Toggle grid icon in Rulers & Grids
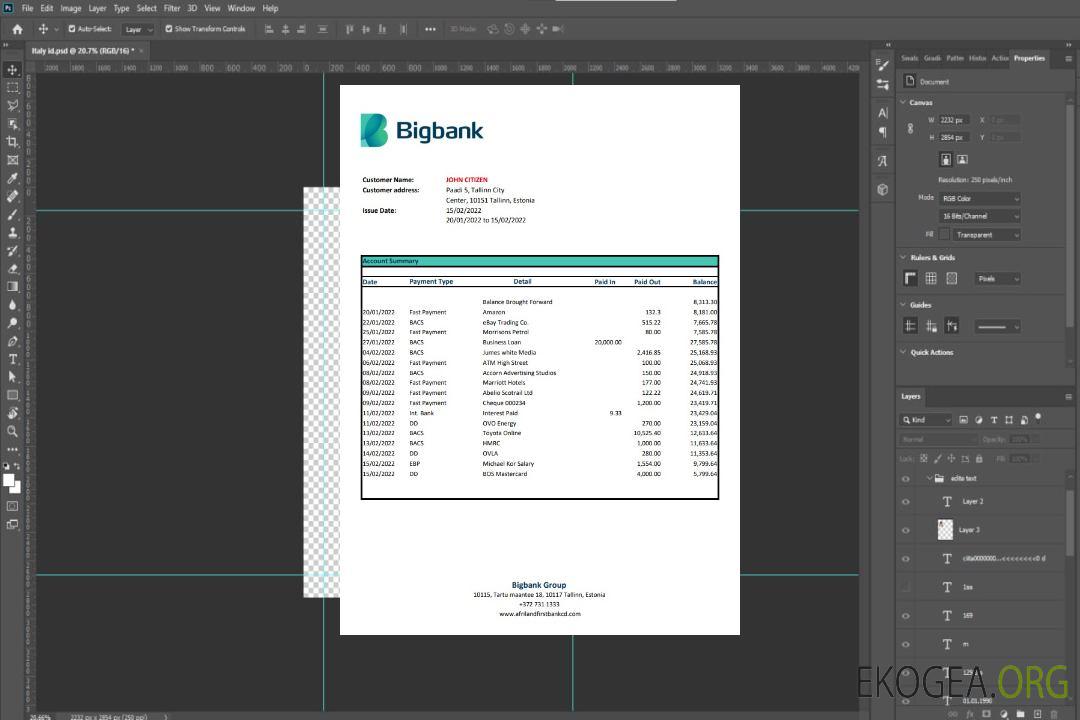The width and height of the screenshot is (1080, 720). point(931,278)
